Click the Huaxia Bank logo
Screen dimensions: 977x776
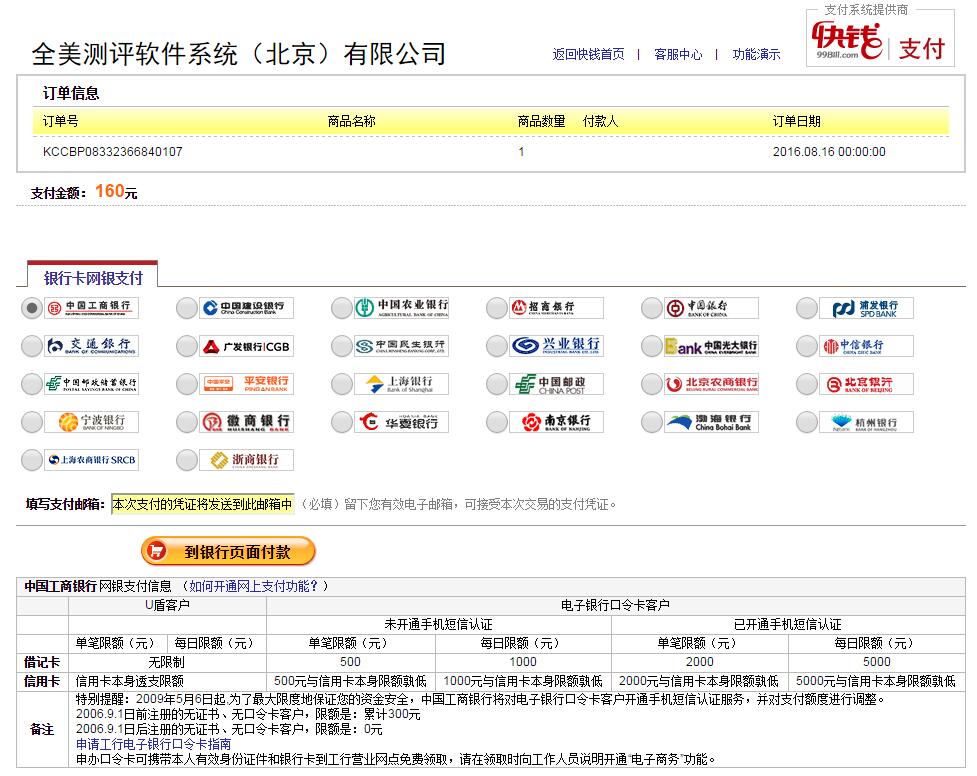[401, 422]
